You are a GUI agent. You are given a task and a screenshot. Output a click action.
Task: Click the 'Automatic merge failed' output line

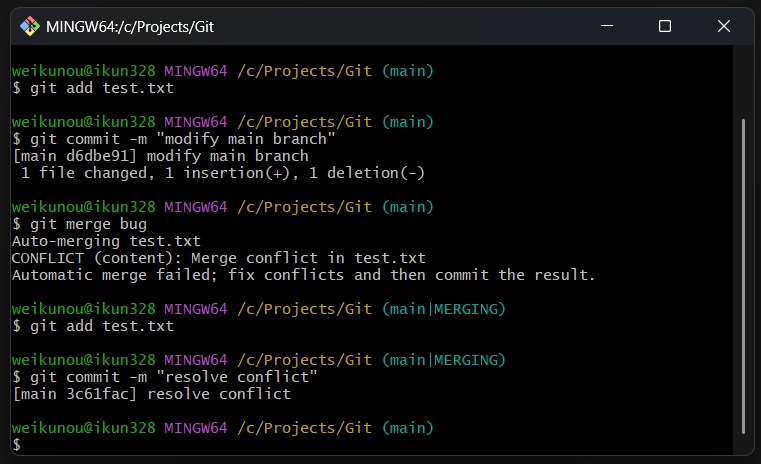point(303,275)
